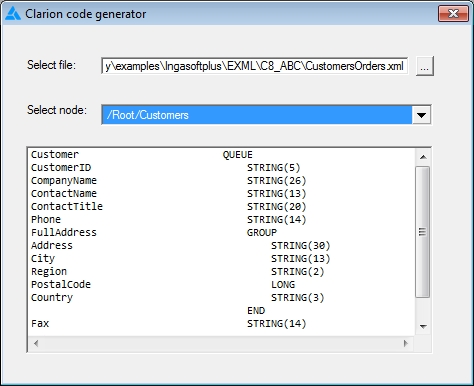Click the Phone field name
Viewport: 474px width, 386px height.
click(46, 219)
